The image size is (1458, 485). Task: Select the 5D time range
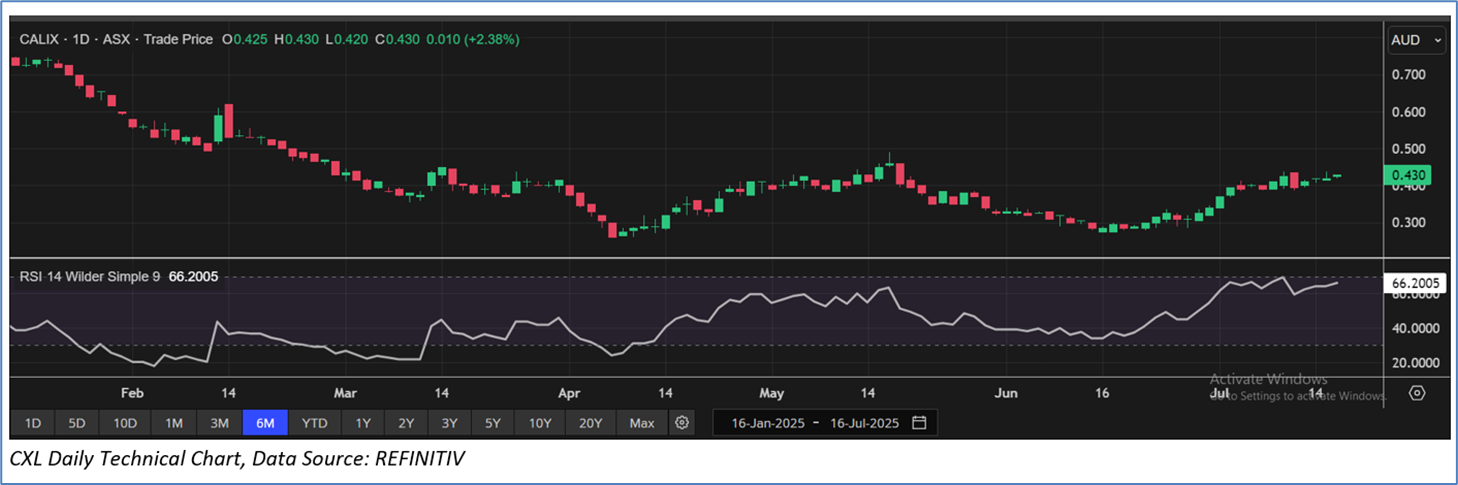coord(77,423)
